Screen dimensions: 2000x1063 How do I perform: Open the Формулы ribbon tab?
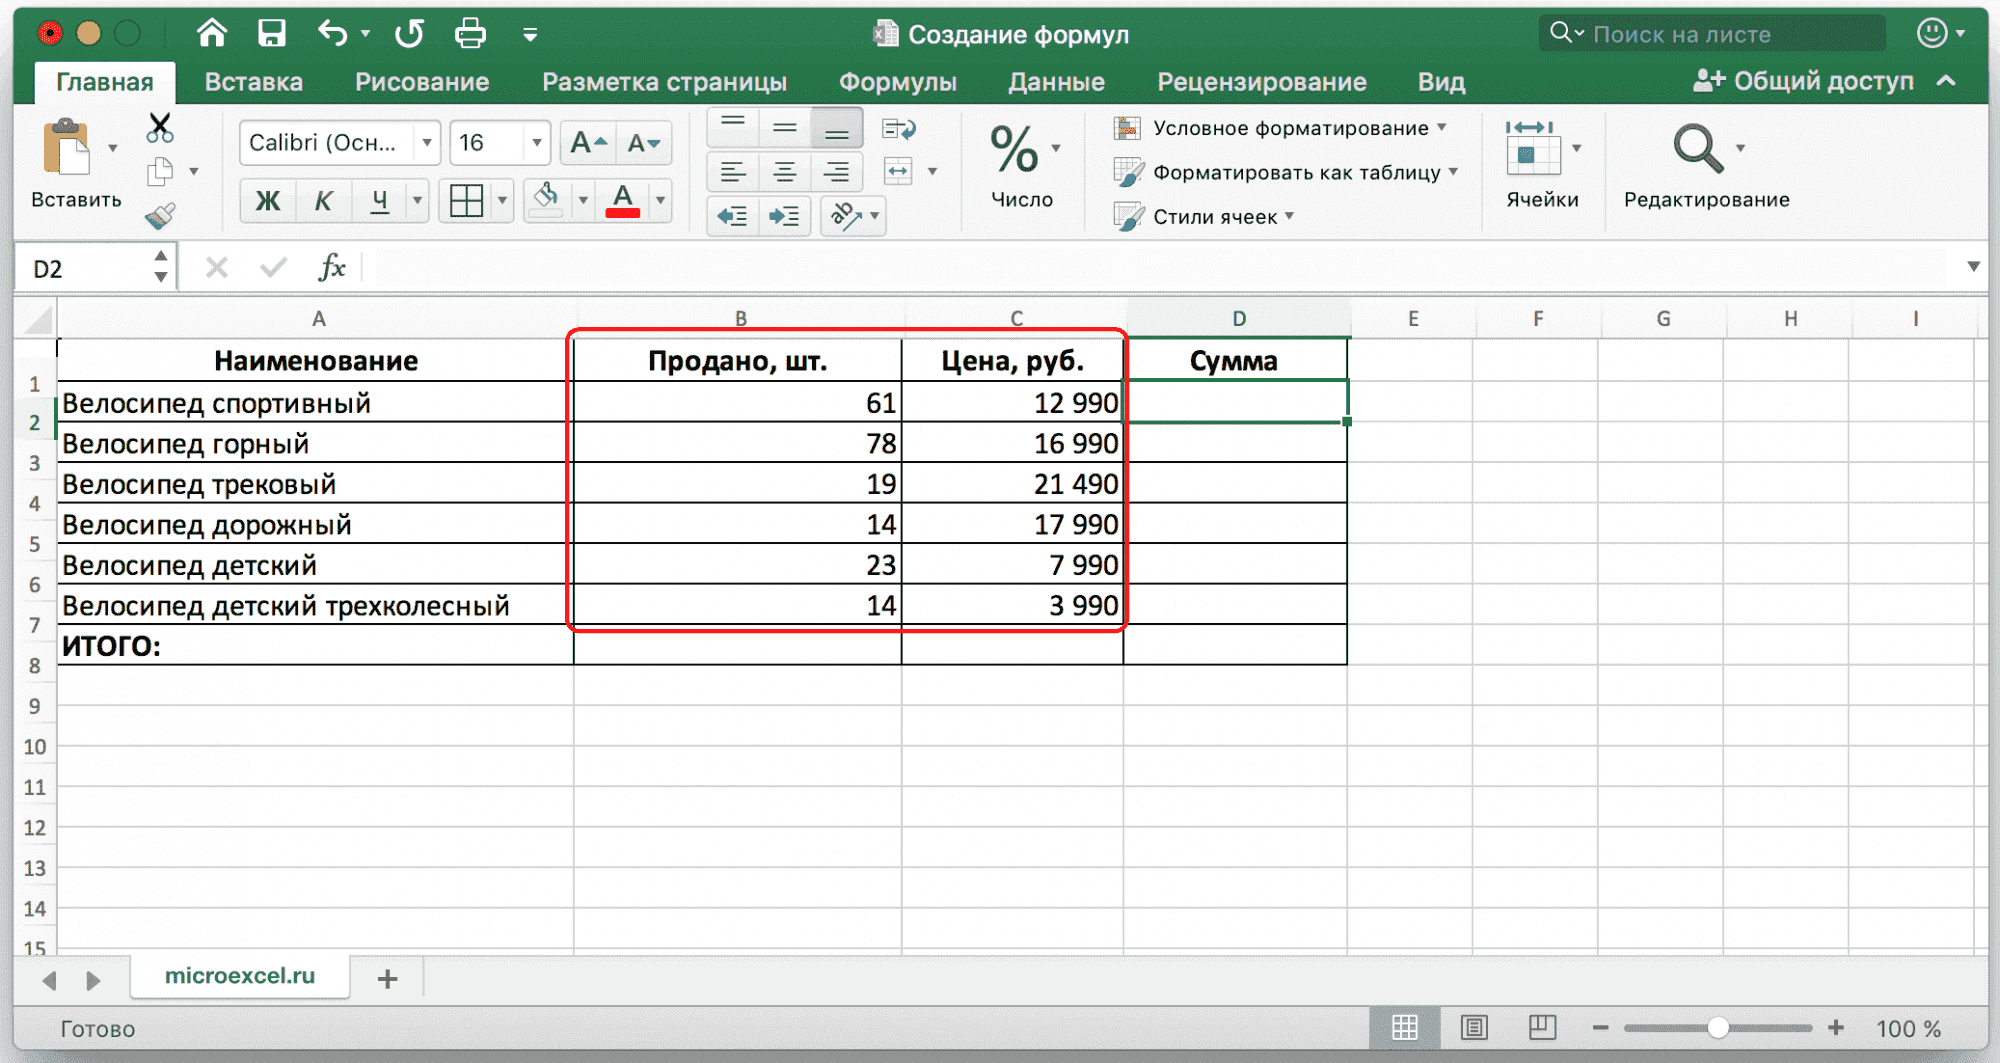tap(897, 82)
